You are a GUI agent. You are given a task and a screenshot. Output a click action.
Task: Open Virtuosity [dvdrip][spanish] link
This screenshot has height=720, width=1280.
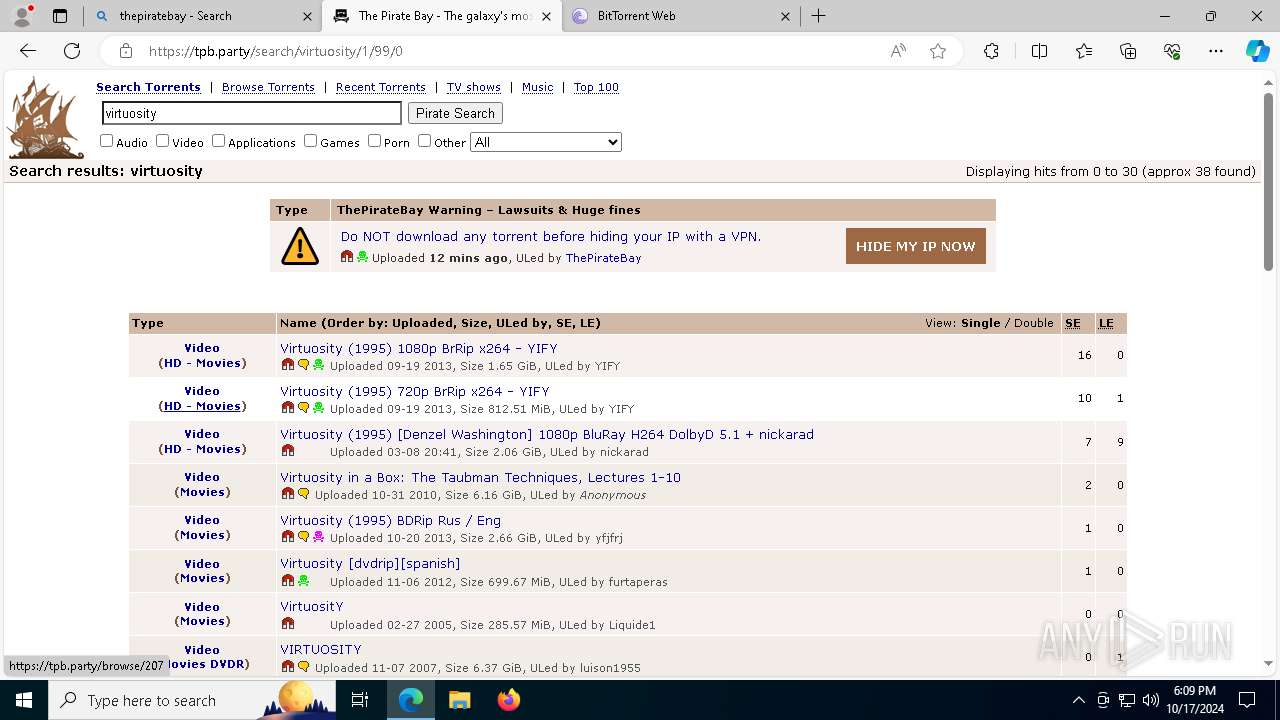tap(370, 563)
